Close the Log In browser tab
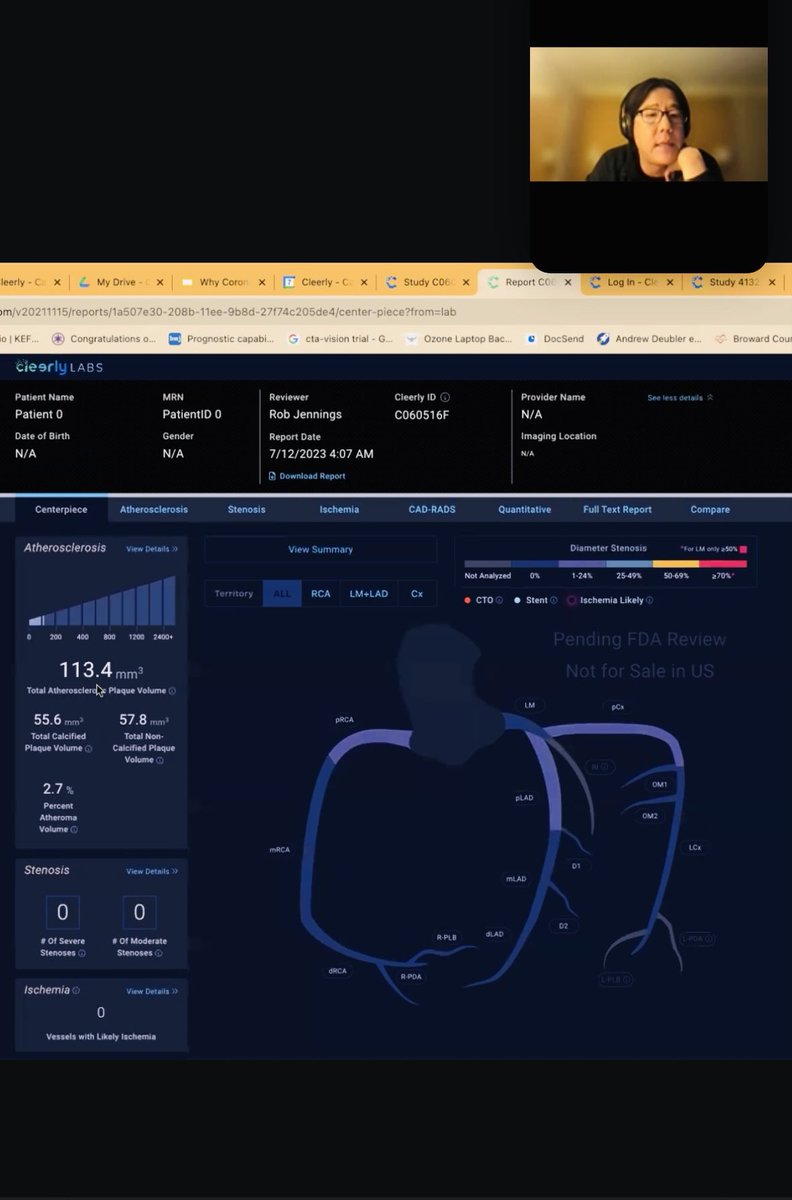The width and height of the screenshot is (792, 1200). tap(671, 283)
